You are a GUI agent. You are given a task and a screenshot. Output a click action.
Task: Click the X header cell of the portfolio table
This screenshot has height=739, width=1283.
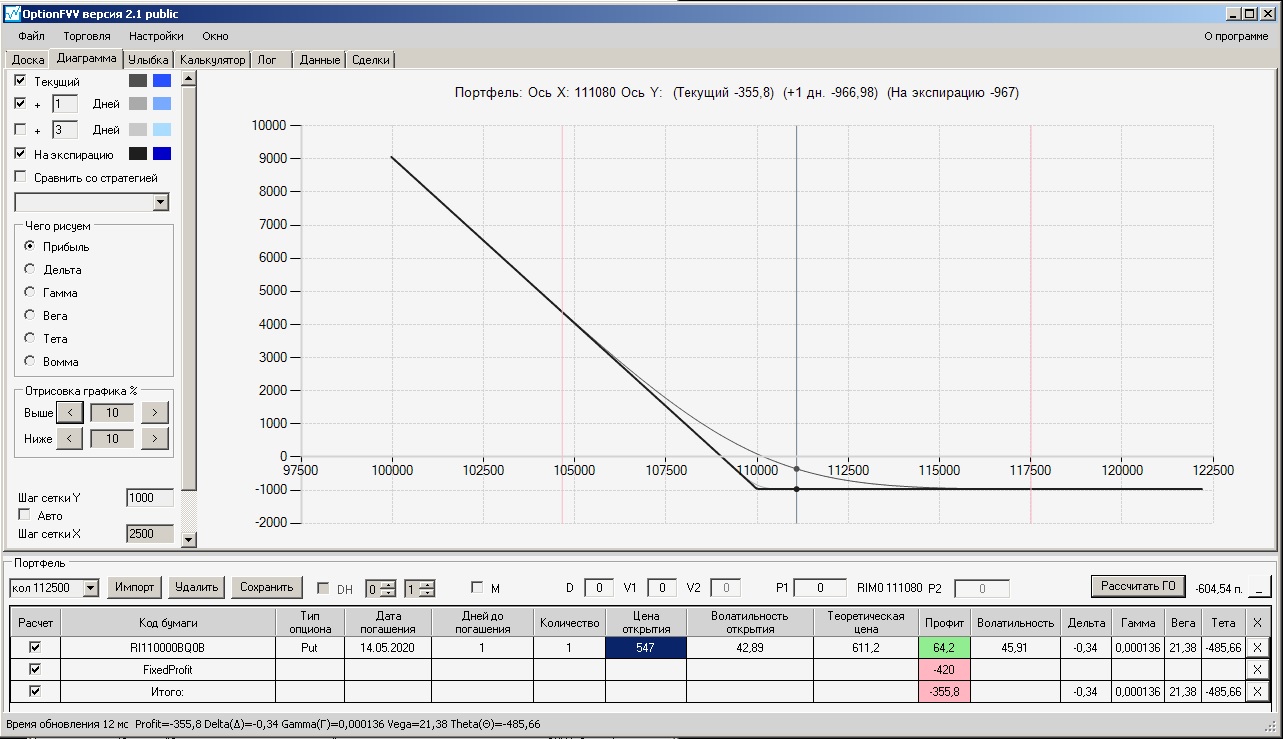tap(1257, 622)
